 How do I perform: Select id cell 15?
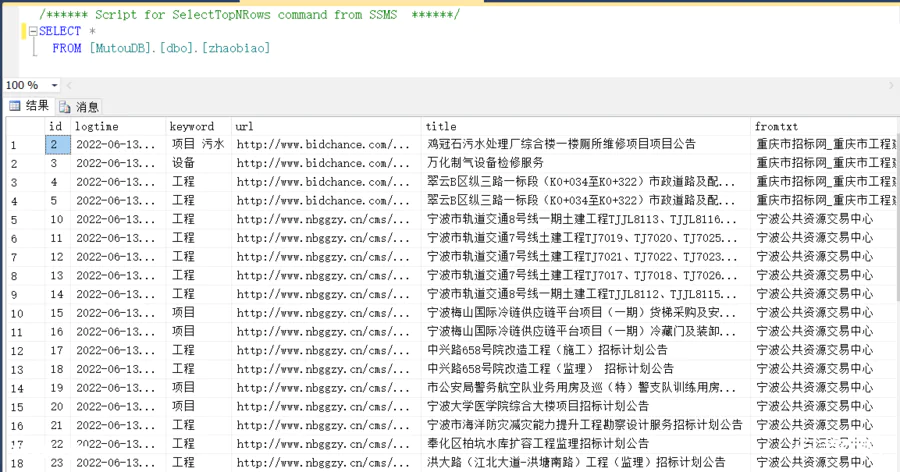[x=57, y=313]
